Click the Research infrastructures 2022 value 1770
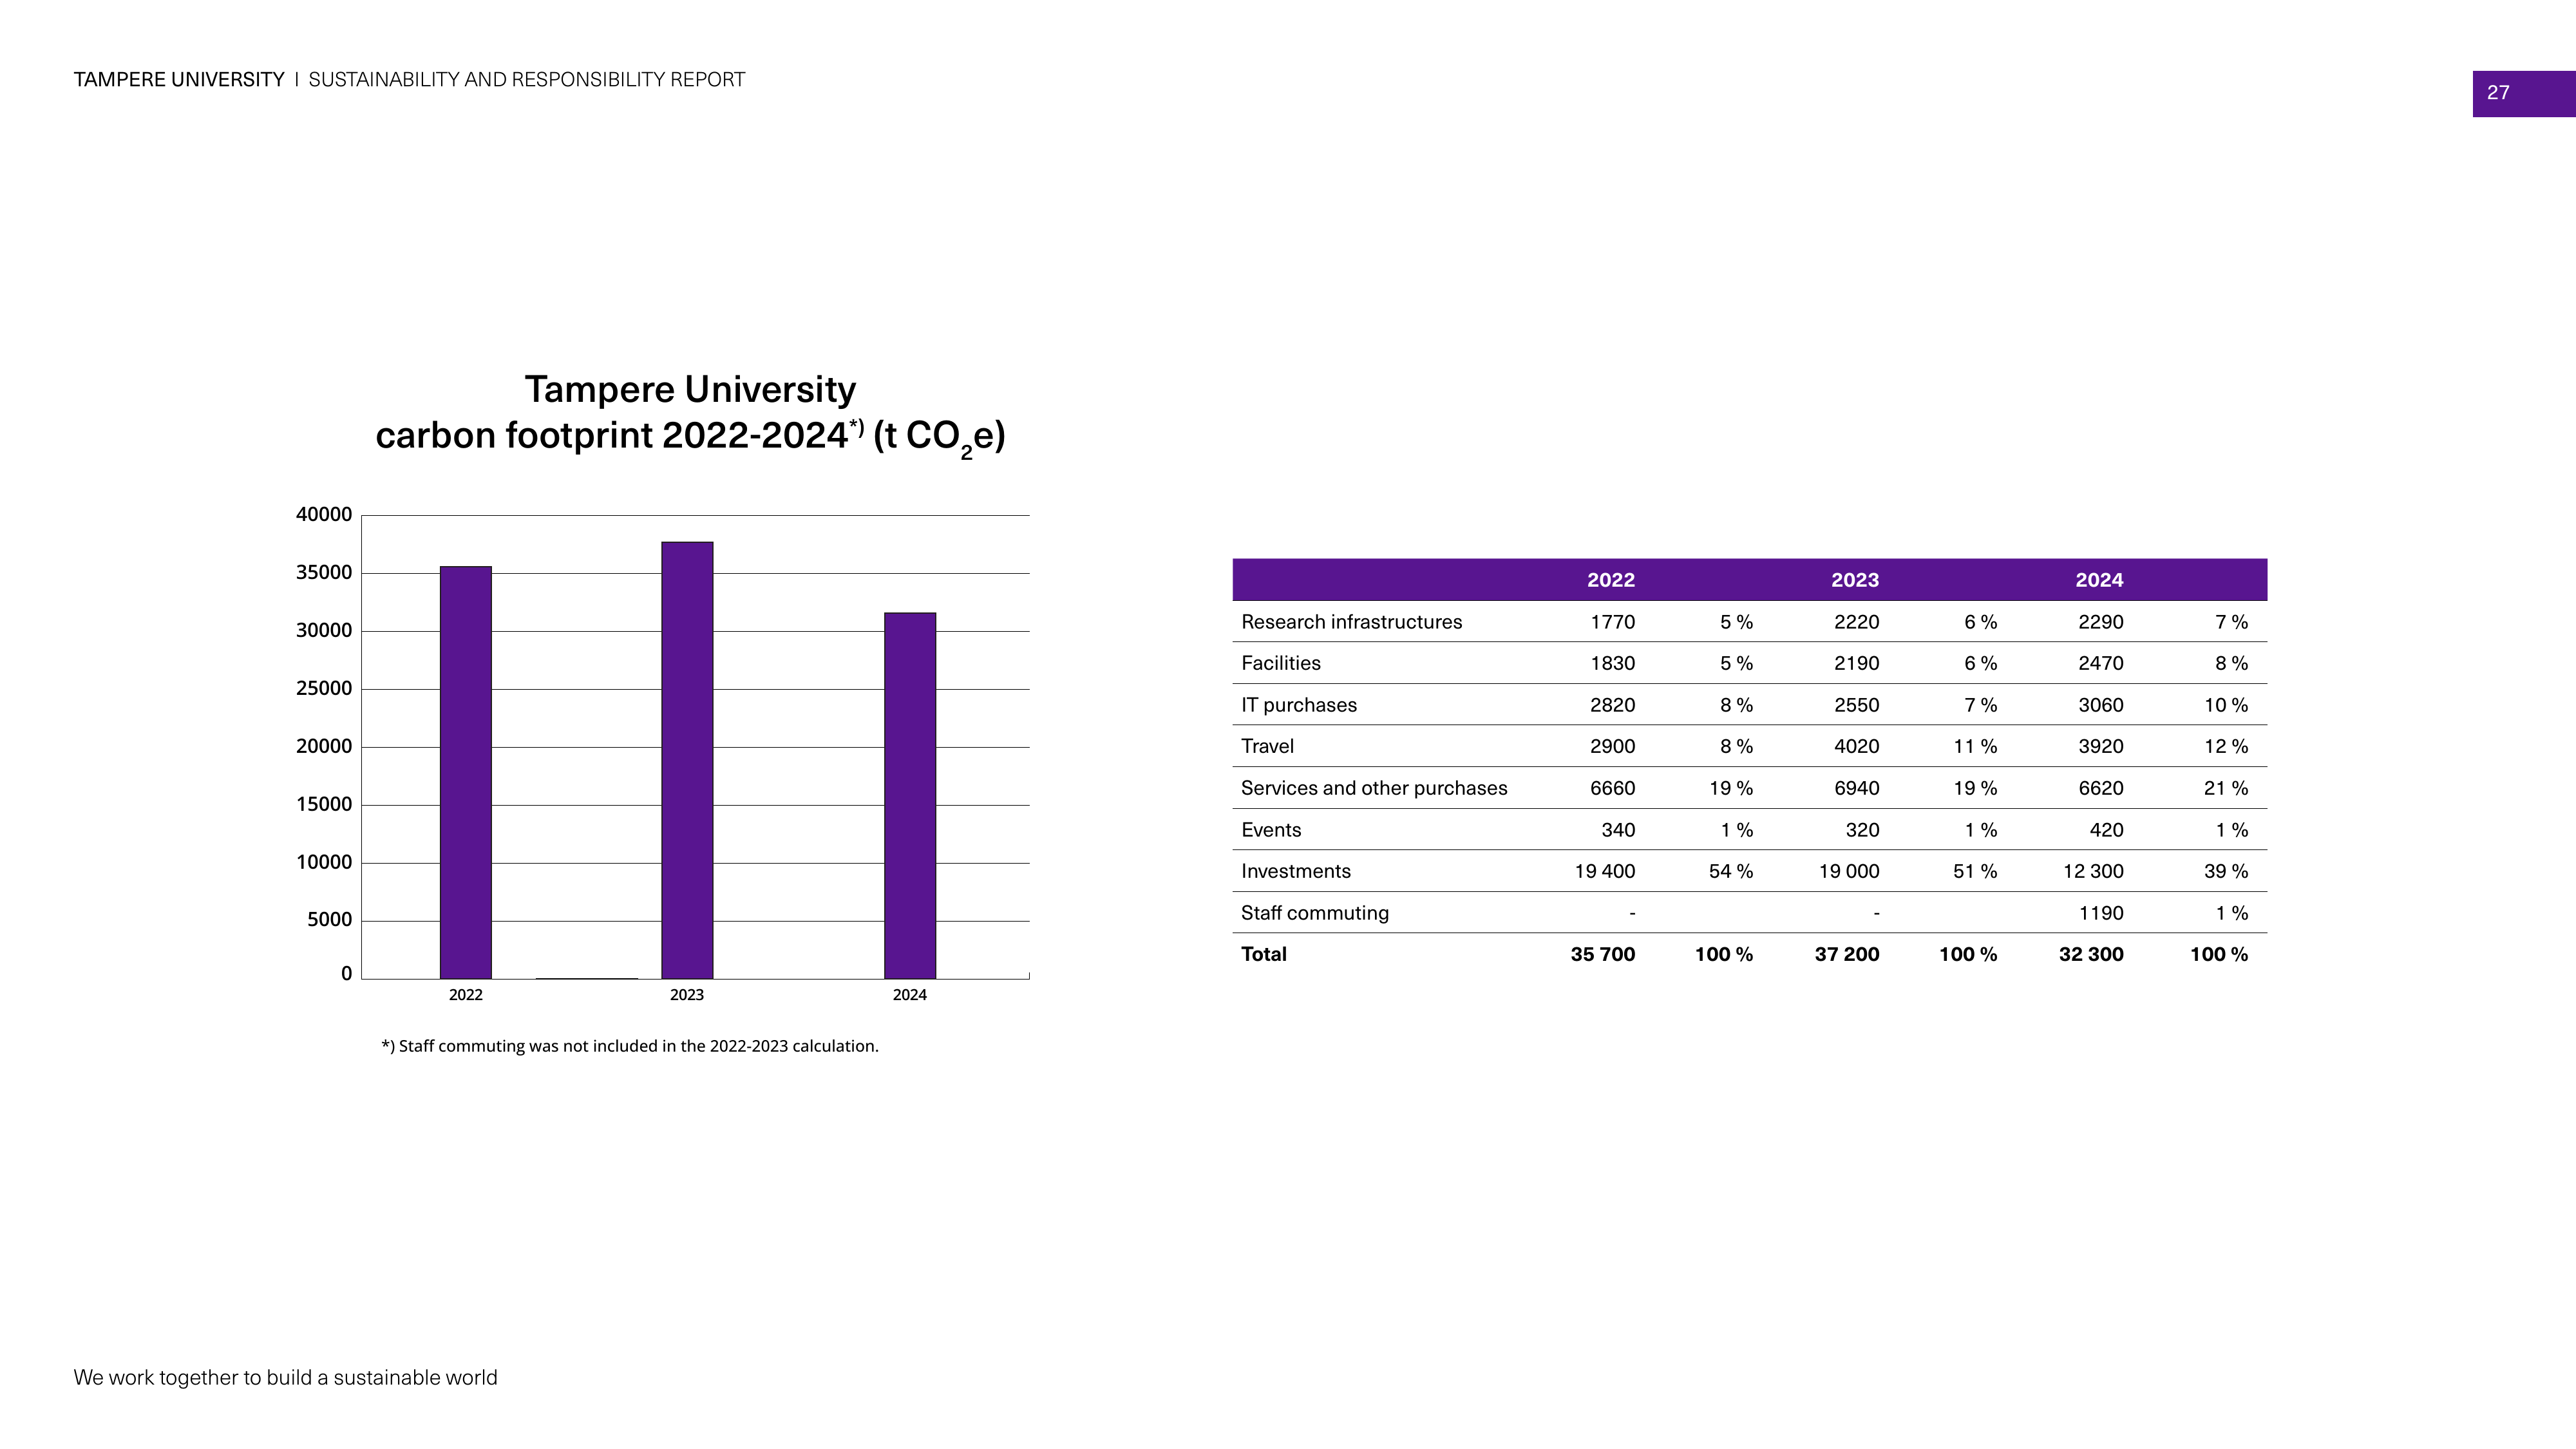 click(x=1613, y=622)
